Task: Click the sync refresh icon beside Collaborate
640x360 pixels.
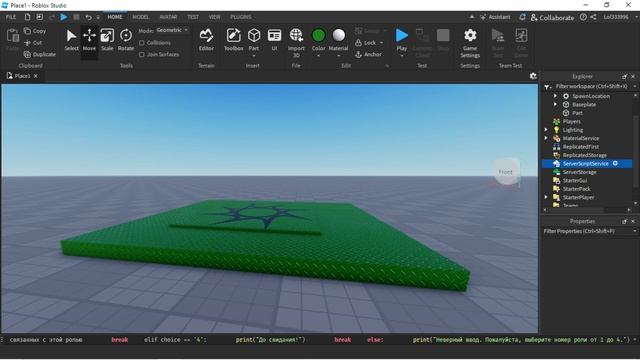Action: coord(522,17)
